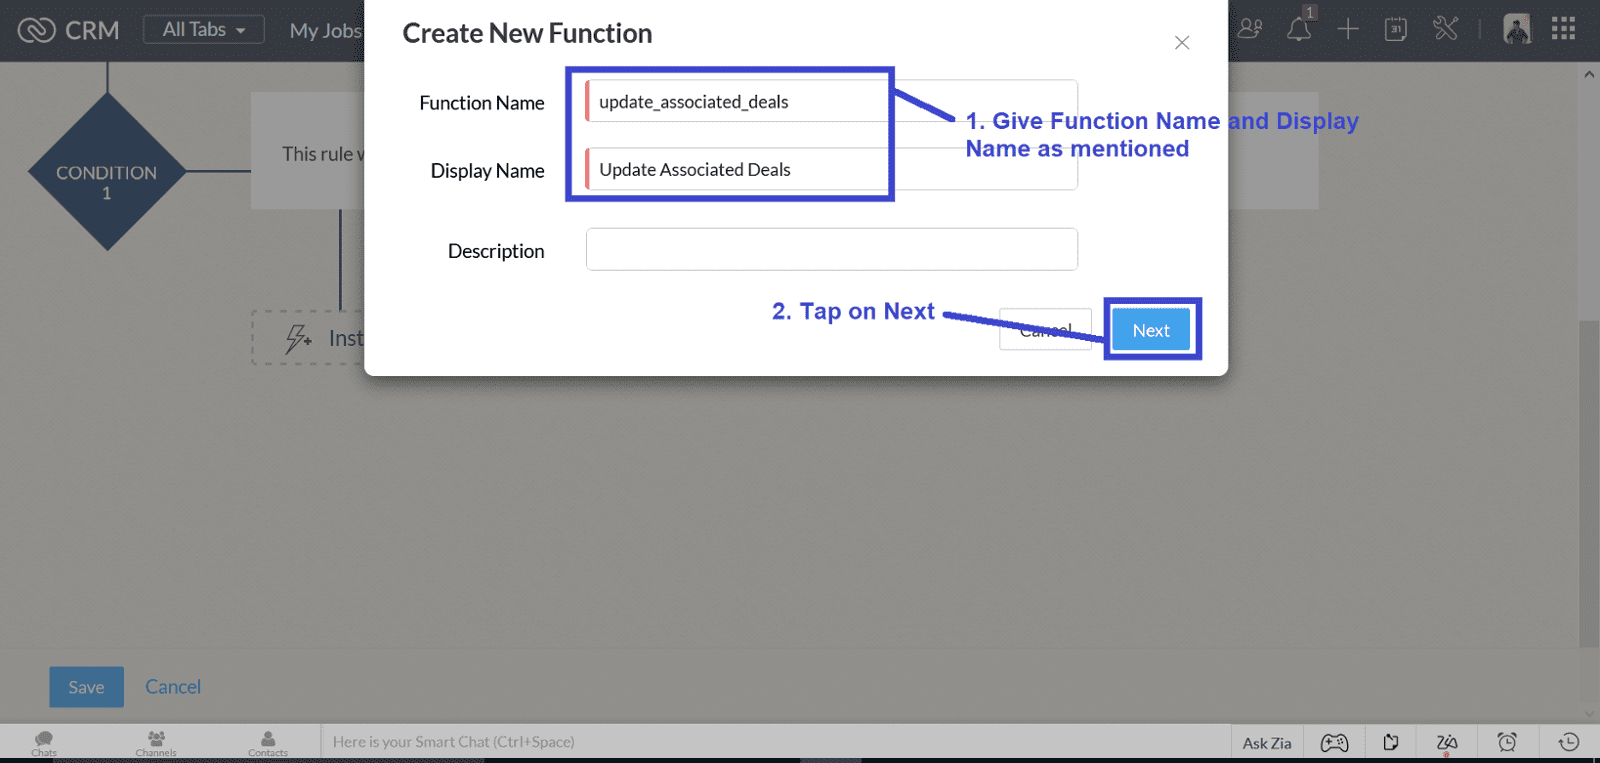The width and height of the screenshot is (1600, 763).
Task: Open Contacts in bottom bar
Action: pos(268,742)
